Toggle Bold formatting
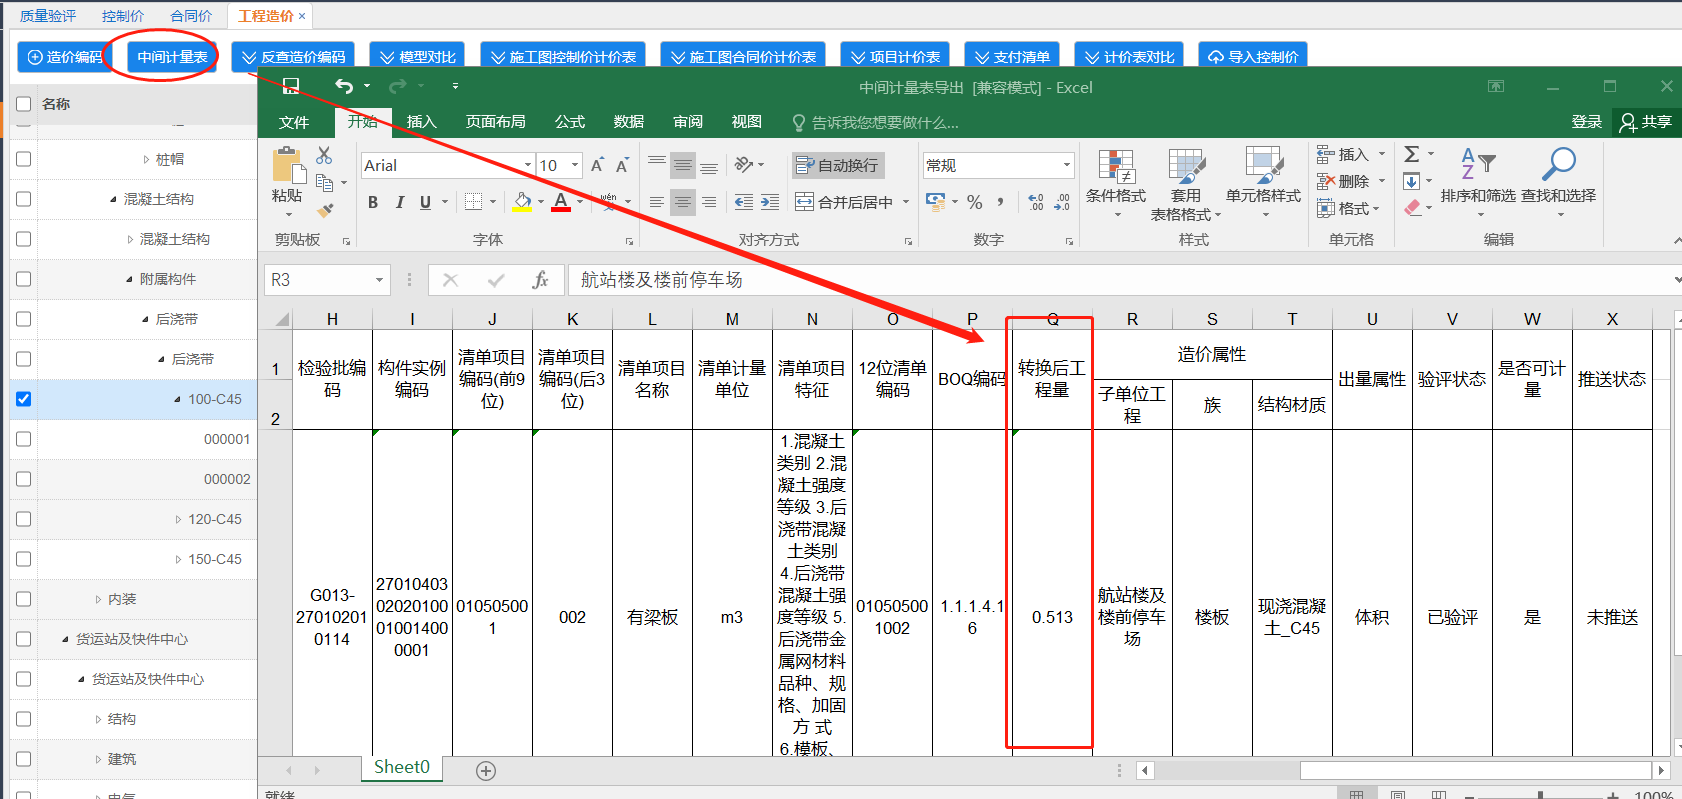The image size is (1682, 799). (x=373, y=202)
